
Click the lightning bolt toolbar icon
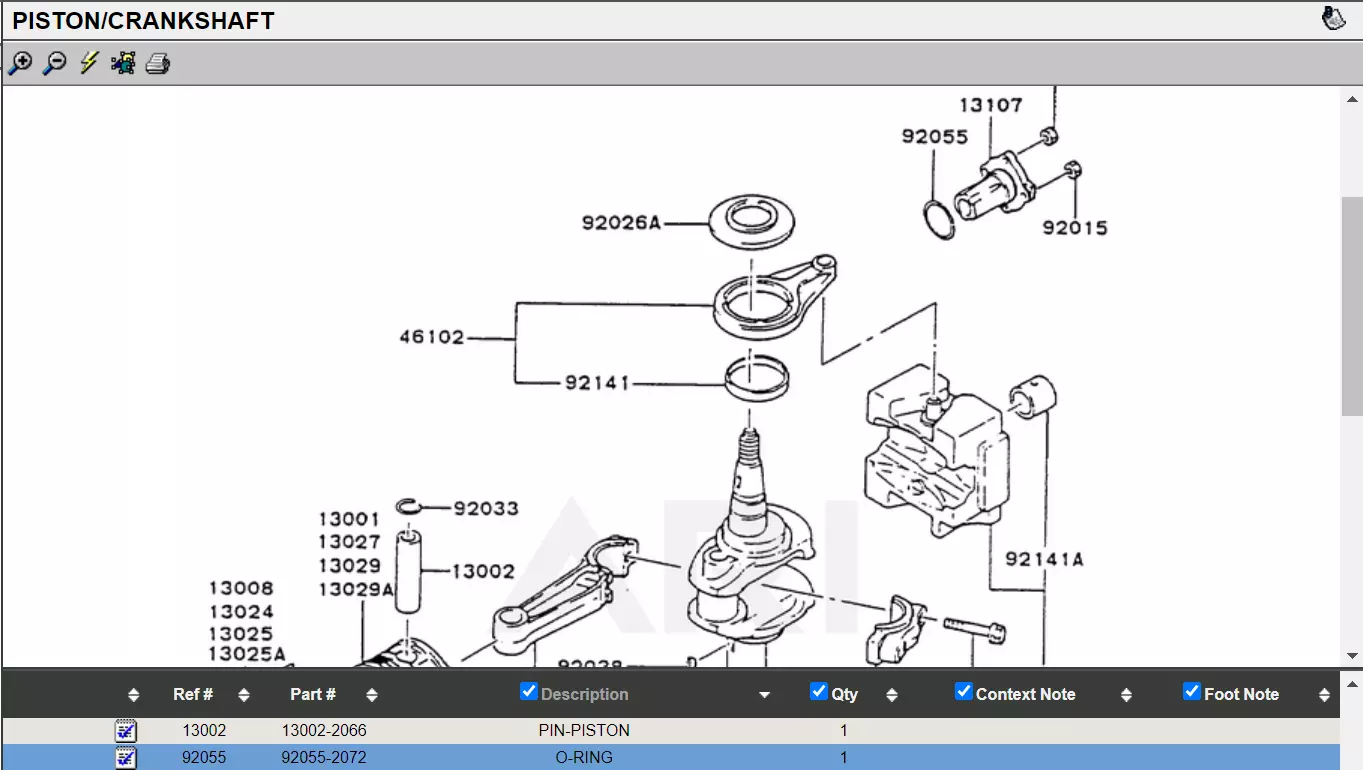click(89, 64)
